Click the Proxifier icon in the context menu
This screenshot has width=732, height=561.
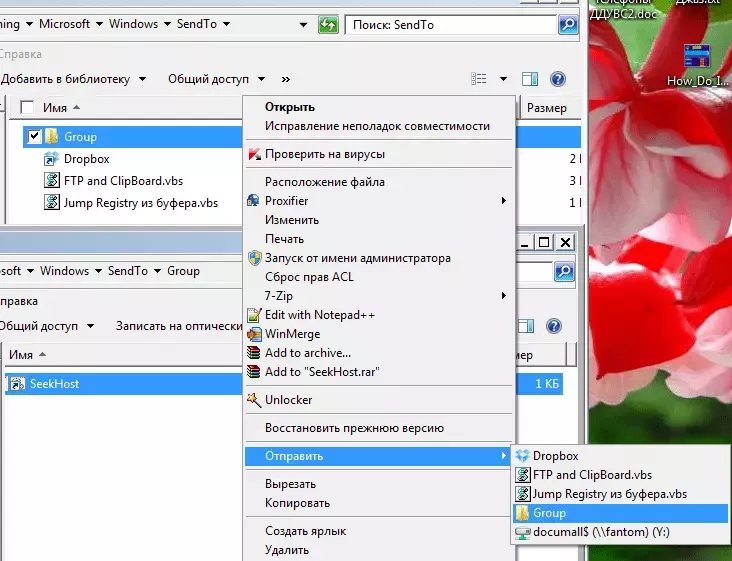[x=253, y=201]
